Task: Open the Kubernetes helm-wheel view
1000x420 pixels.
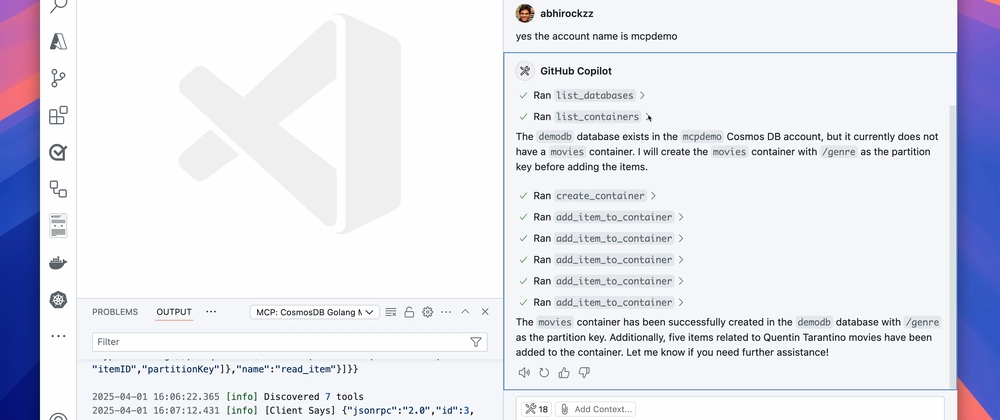Action: coord(58,300)
